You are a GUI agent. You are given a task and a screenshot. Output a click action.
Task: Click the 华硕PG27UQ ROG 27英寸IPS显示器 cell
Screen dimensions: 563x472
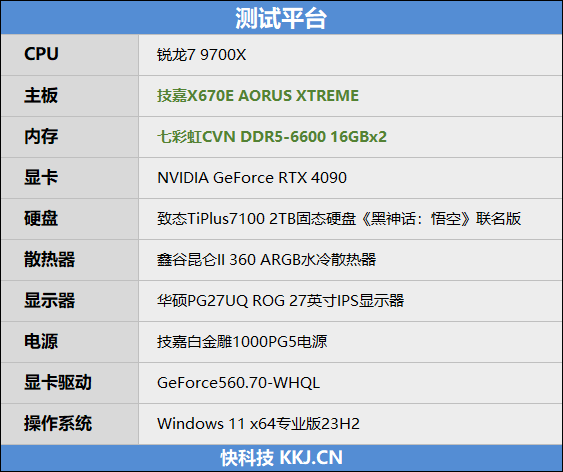[x=280, y=300]
